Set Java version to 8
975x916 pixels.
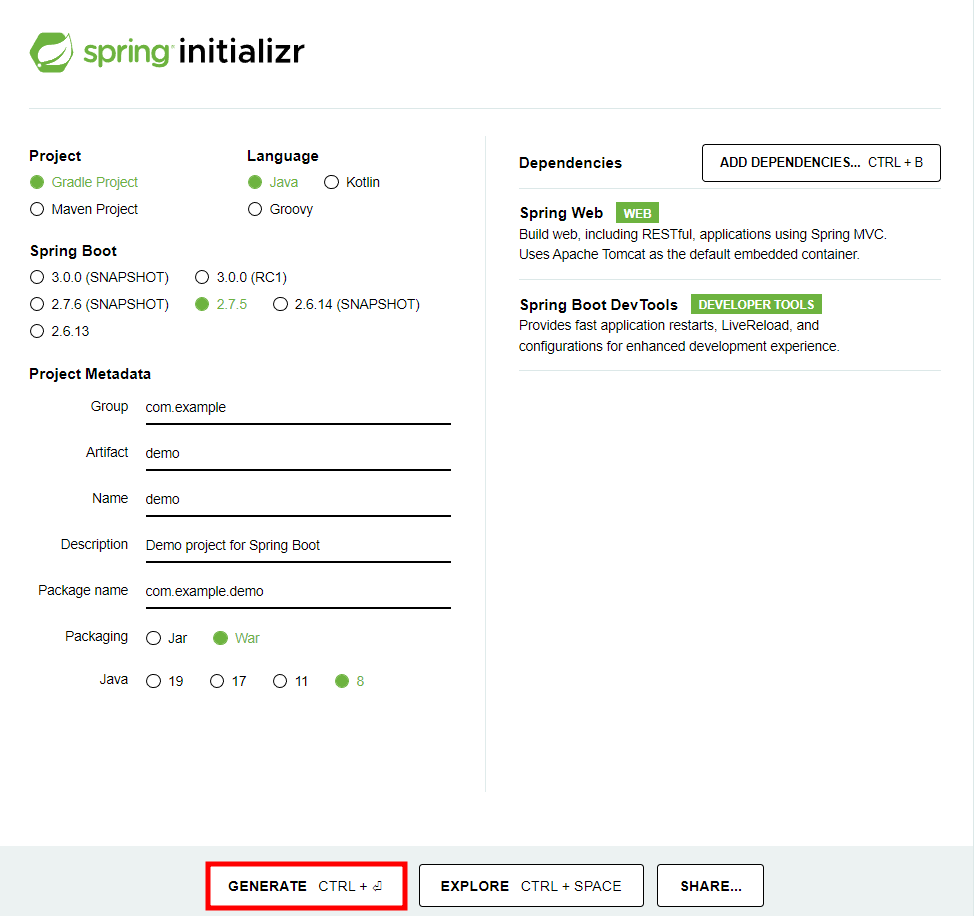coord(342,681)
